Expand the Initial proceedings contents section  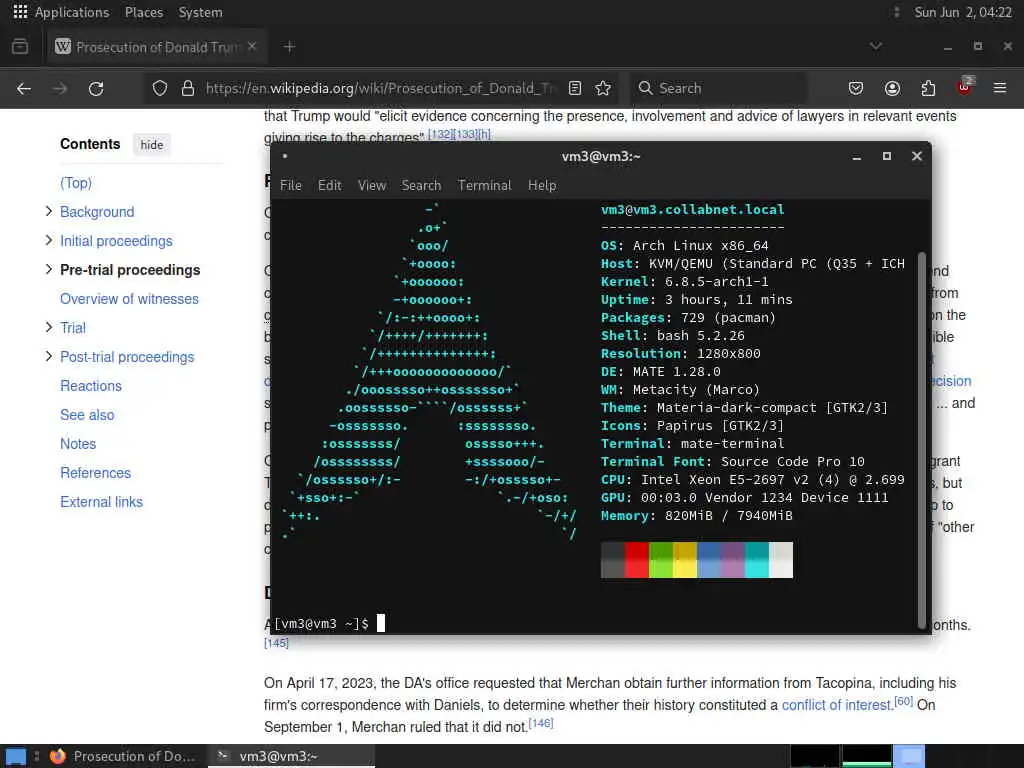point(48,240)
